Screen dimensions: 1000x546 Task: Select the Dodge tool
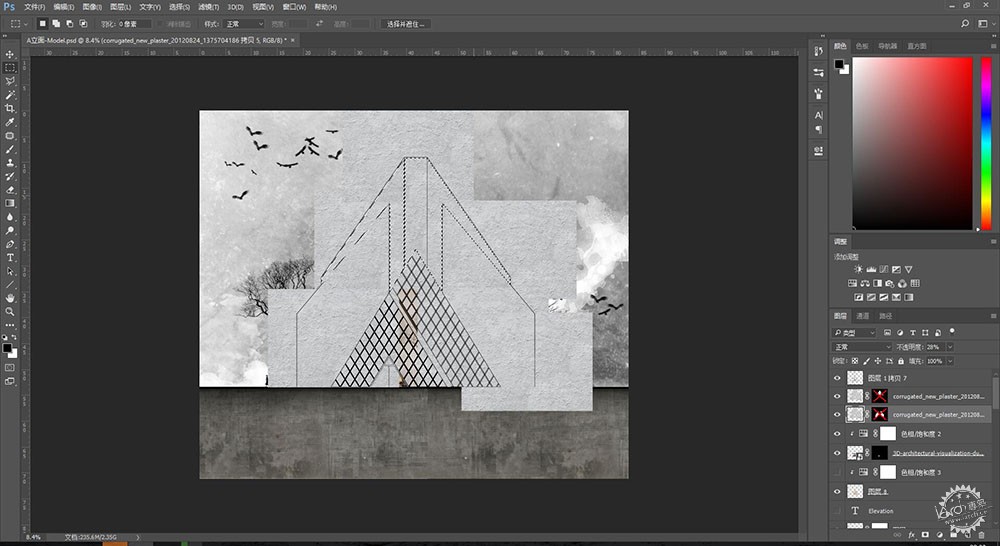click(10, 230)
